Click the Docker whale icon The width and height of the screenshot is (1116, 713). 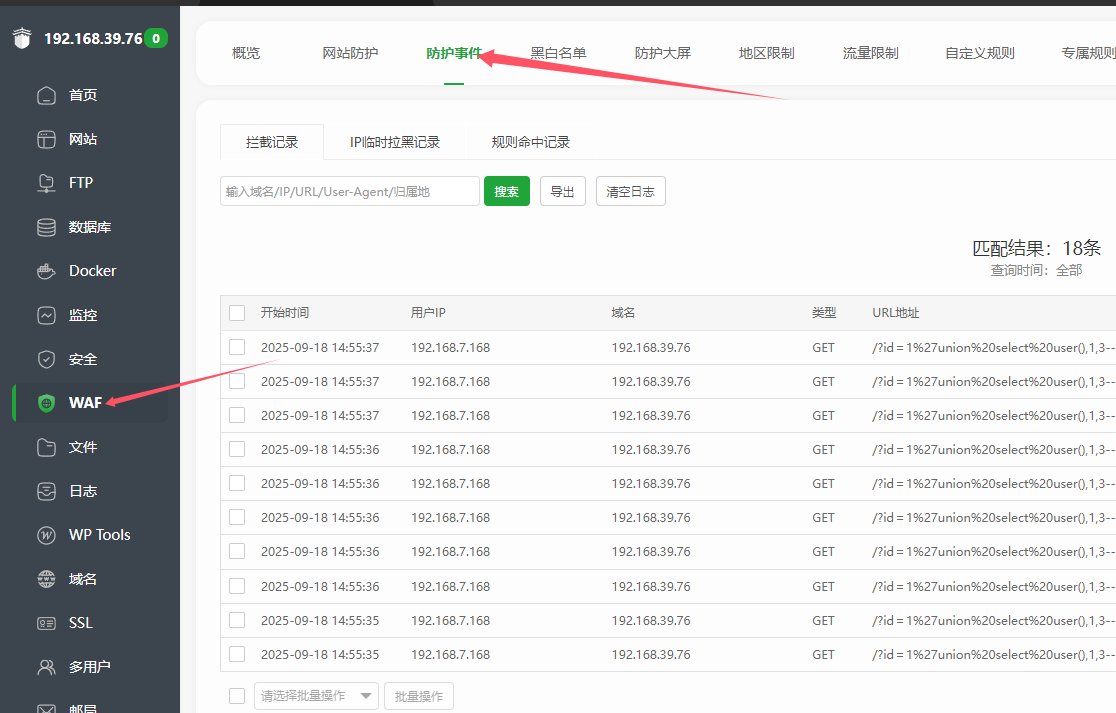[x=46, y=271]
